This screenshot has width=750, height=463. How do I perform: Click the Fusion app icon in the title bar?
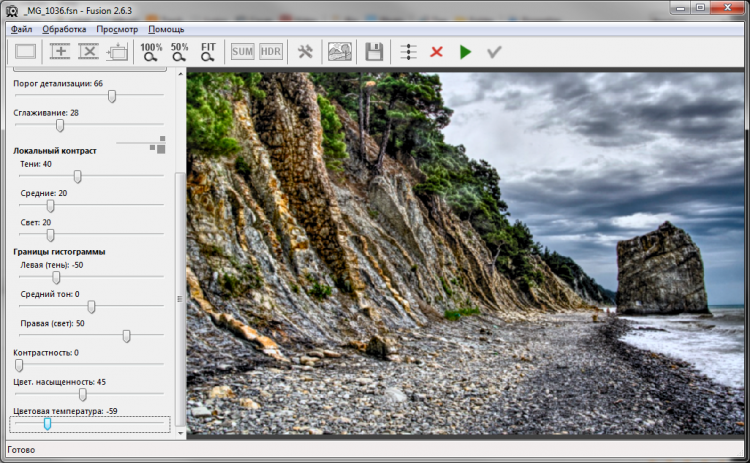11,11
